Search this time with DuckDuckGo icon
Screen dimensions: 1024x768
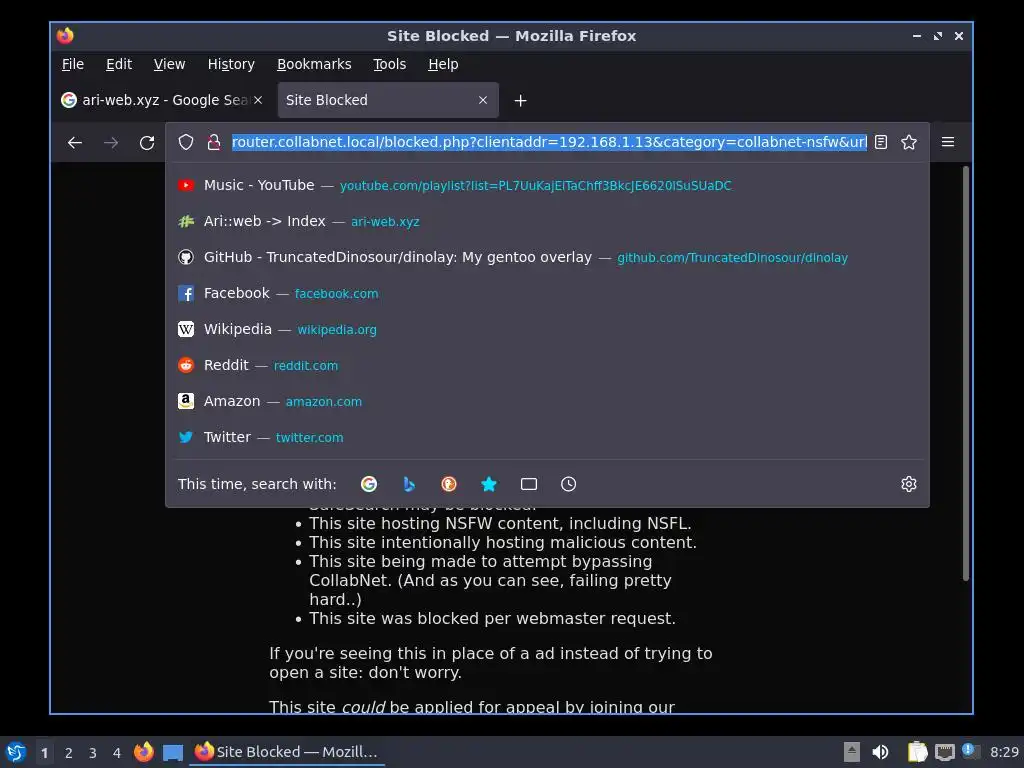(x=449, y=484)
